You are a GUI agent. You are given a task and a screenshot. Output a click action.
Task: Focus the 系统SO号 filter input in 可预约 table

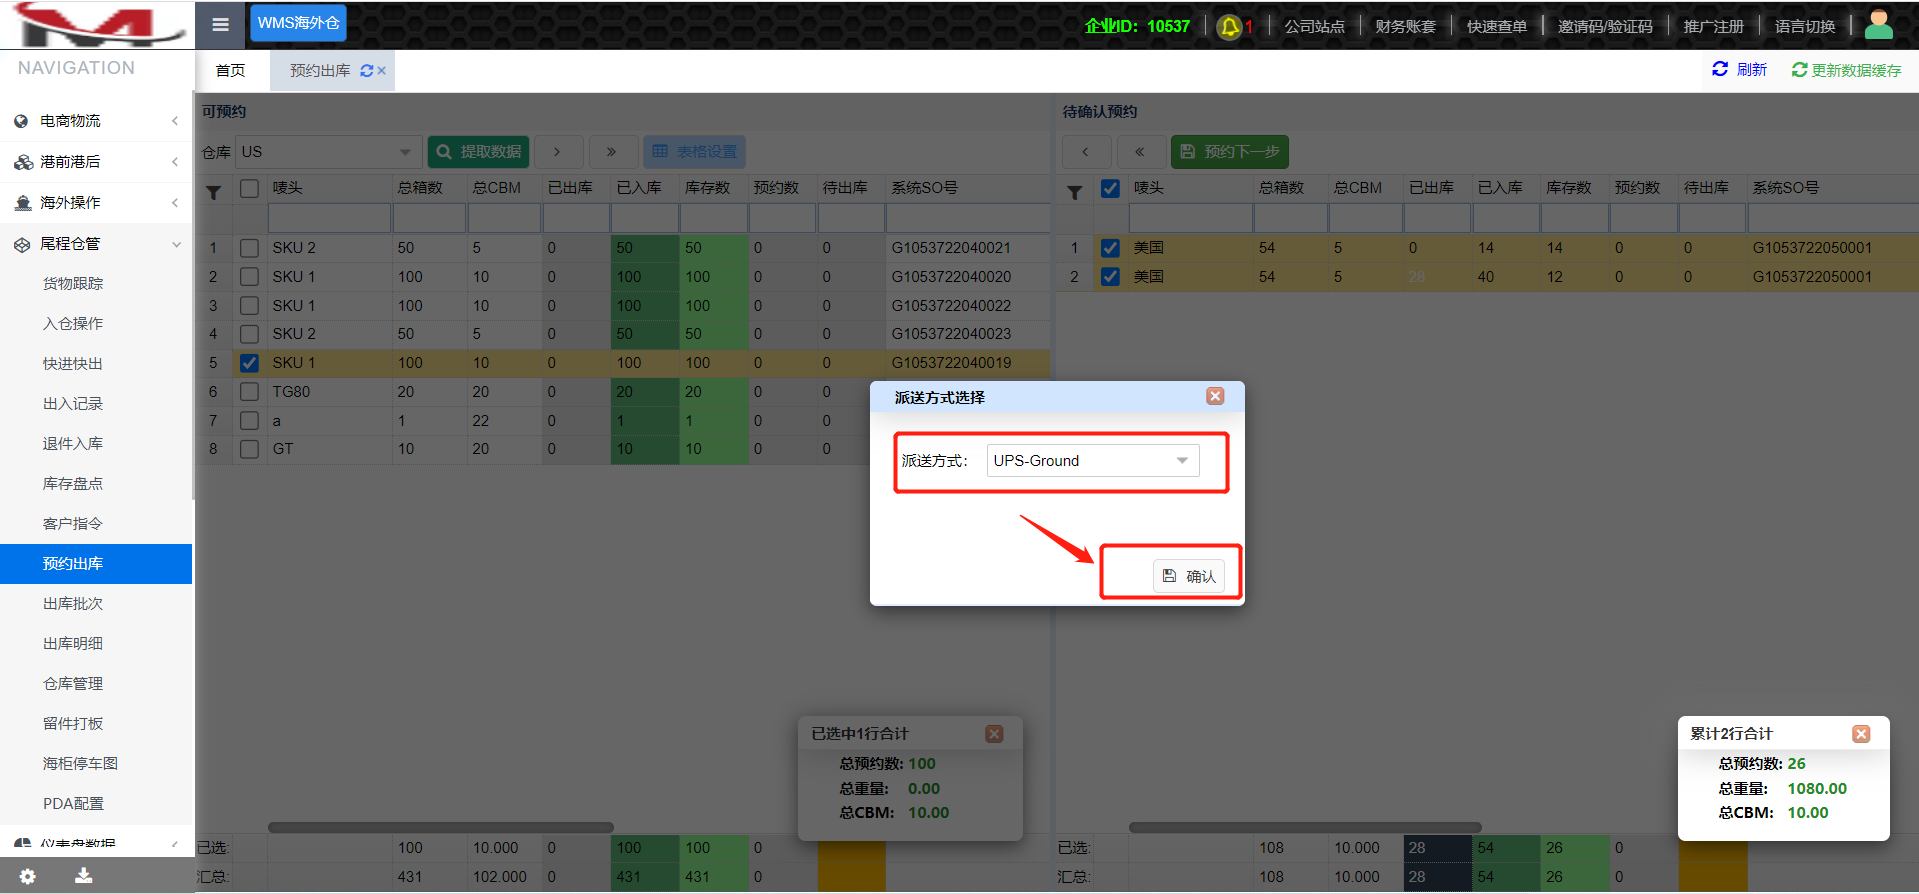coord(968,218)
